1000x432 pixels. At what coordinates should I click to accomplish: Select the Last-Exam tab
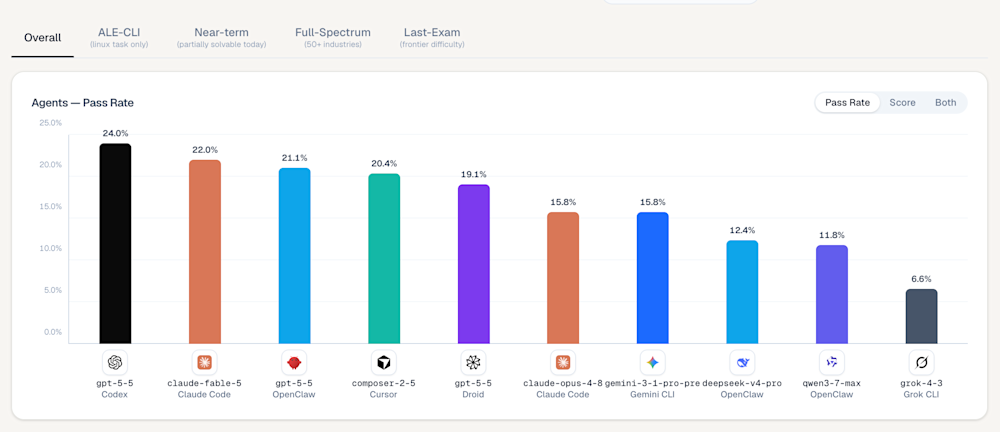click(432, 37)
